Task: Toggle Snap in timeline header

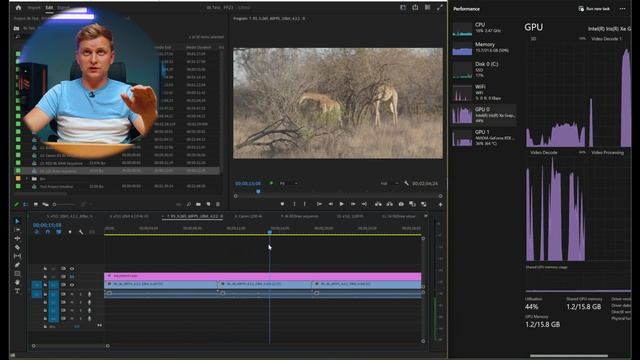Action: tap(48, 232)
